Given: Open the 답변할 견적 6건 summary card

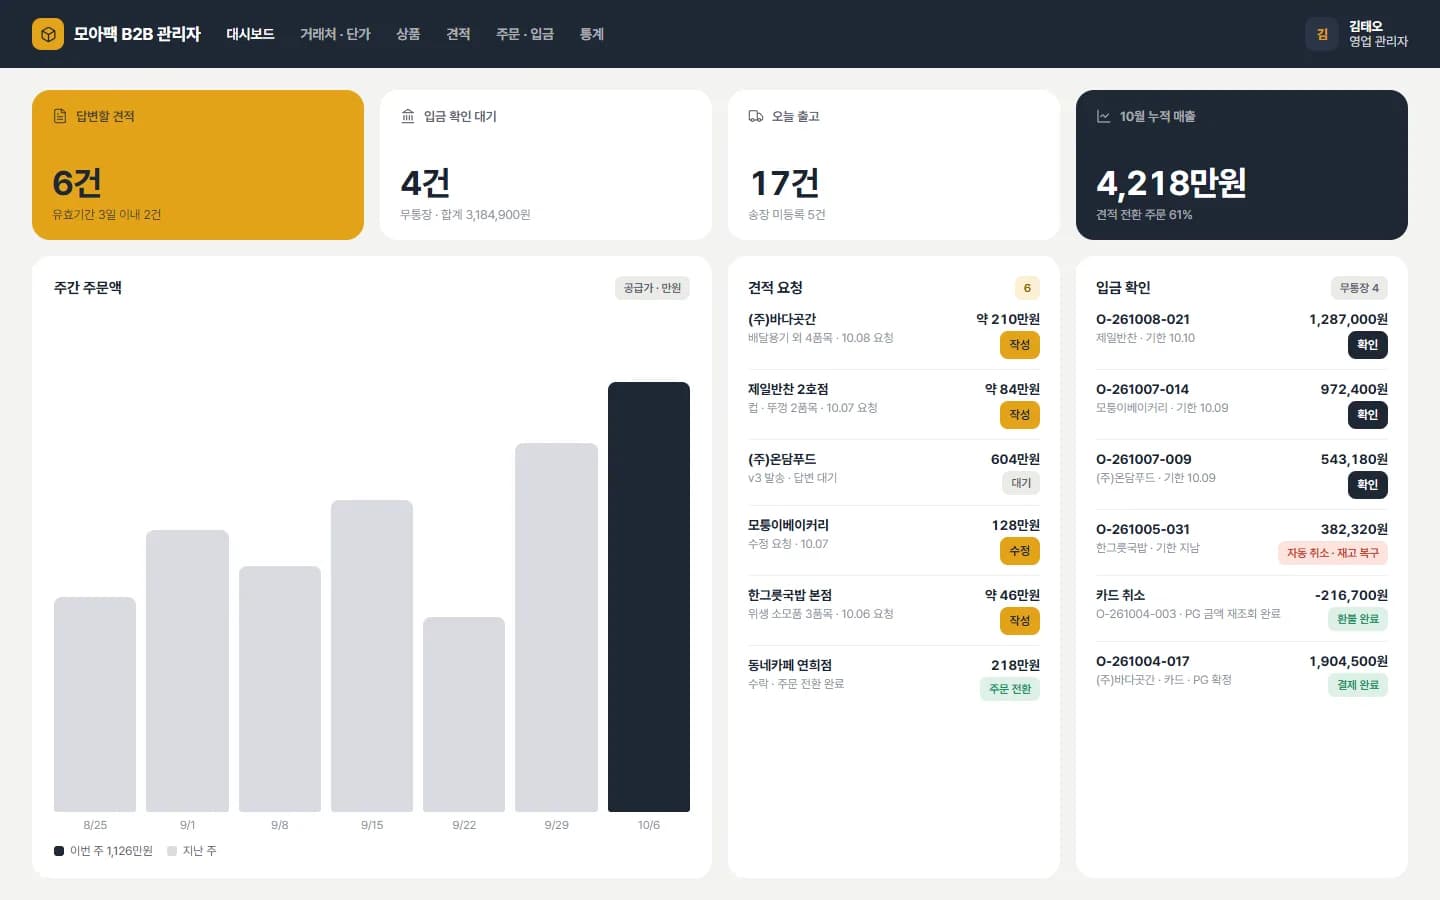Looking at the screenshot, I should pos(198,165).
